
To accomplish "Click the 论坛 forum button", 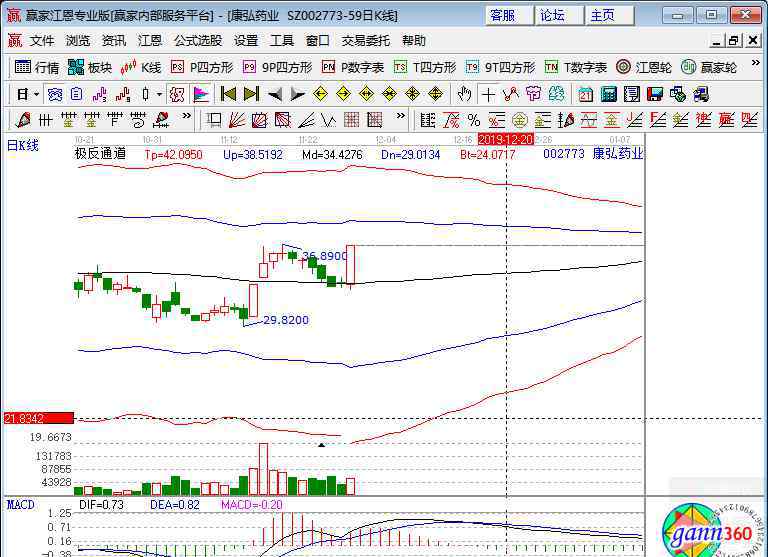I will pyautogui.click(x=559, y=16).
